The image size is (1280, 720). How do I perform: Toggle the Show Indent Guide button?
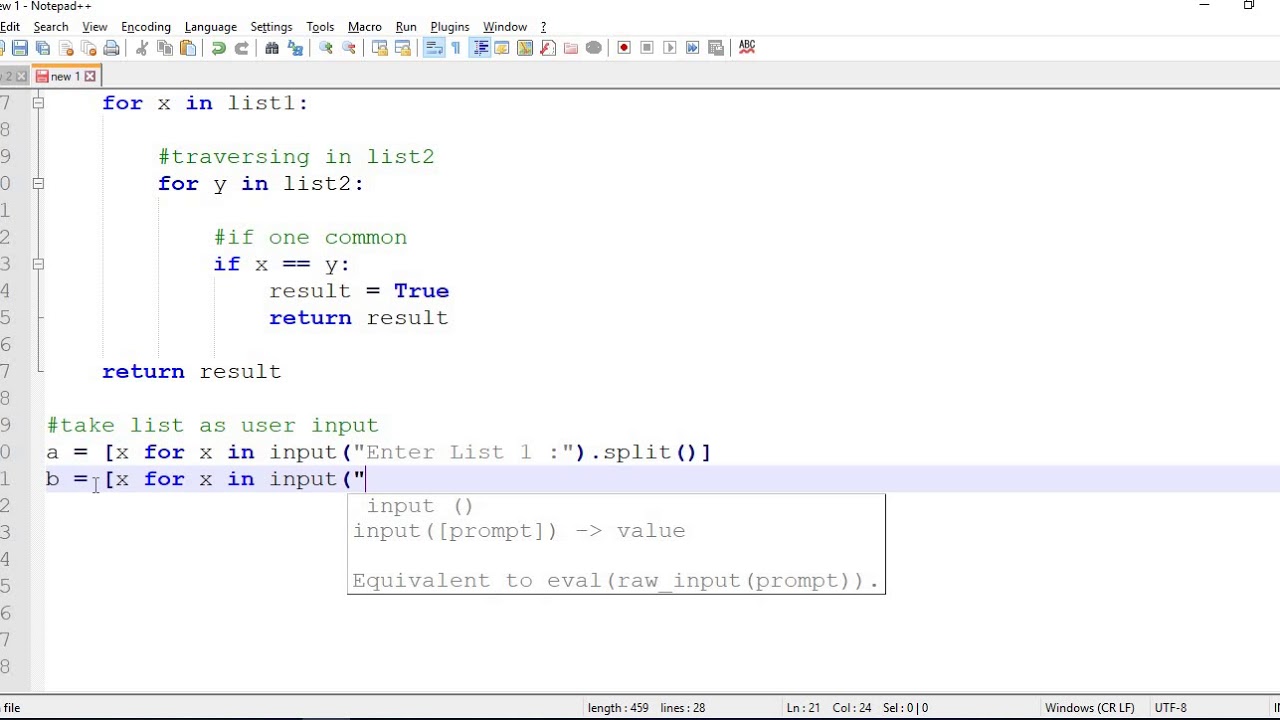point(480,47)
